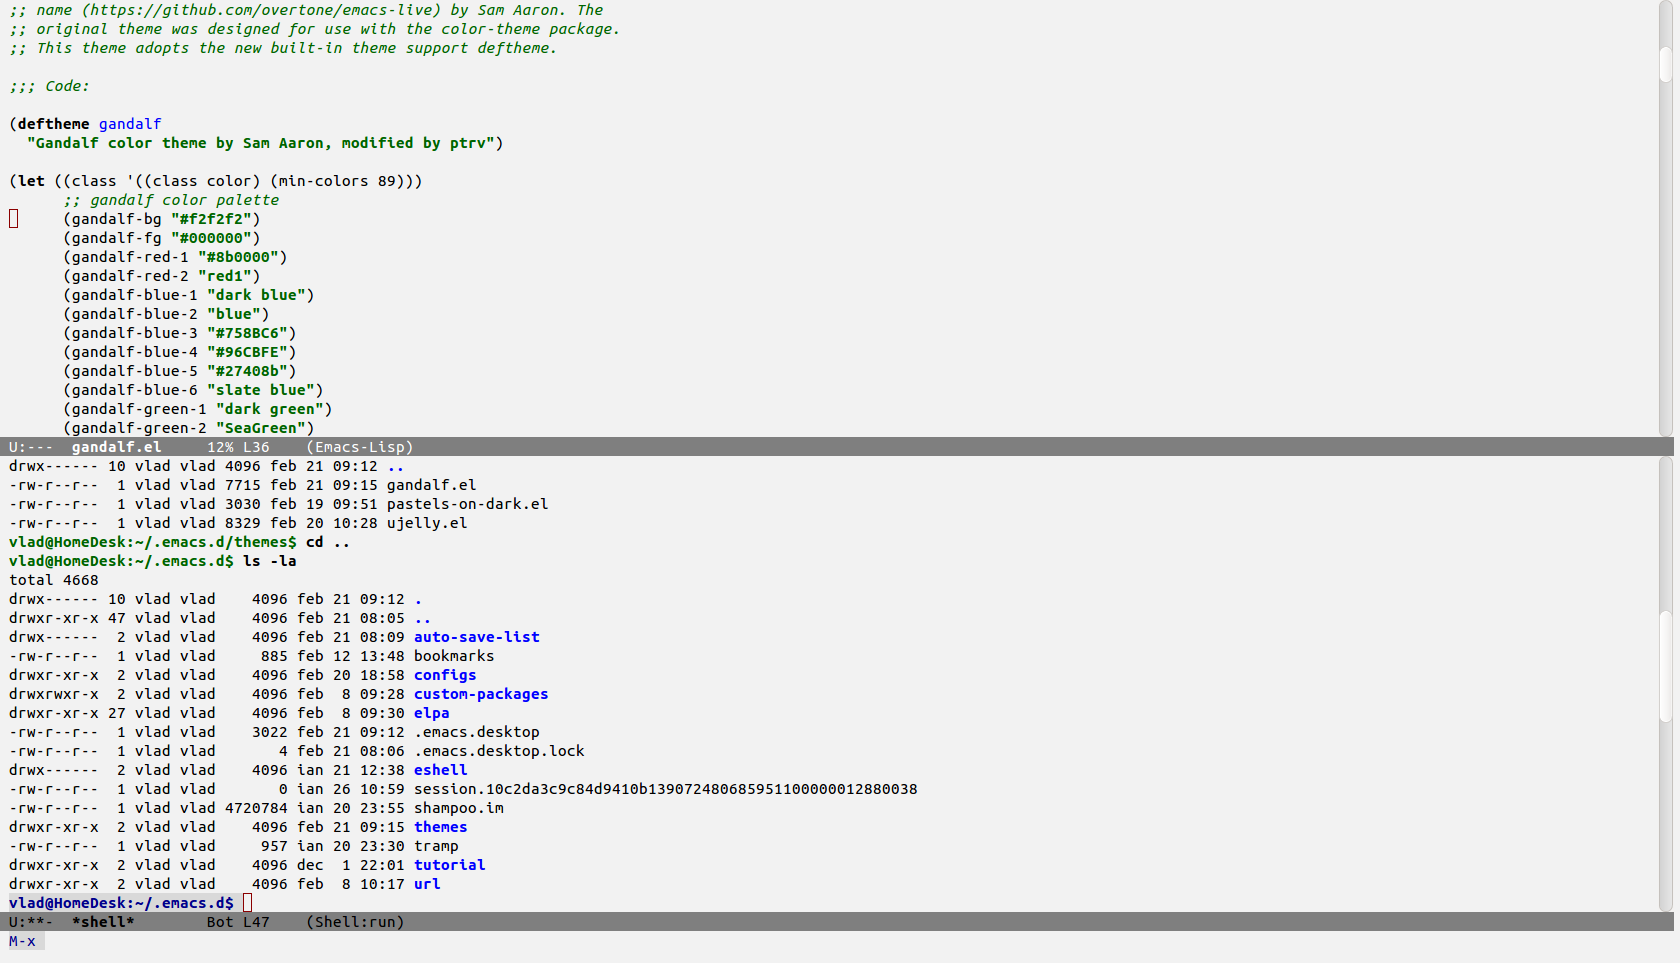
Task: Click the "SeaGreen" string
Action: 261,428
